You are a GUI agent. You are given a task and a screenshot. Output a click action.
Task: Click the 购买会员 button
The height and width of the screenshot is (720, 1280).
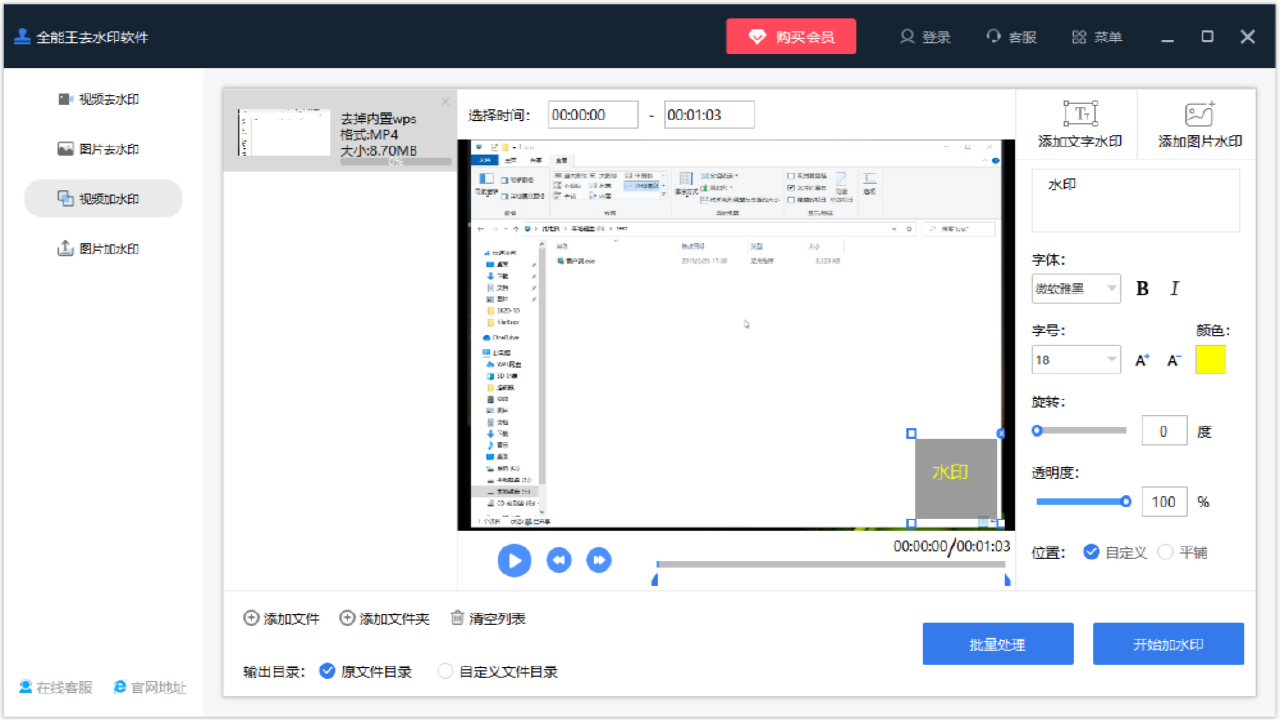791,35
